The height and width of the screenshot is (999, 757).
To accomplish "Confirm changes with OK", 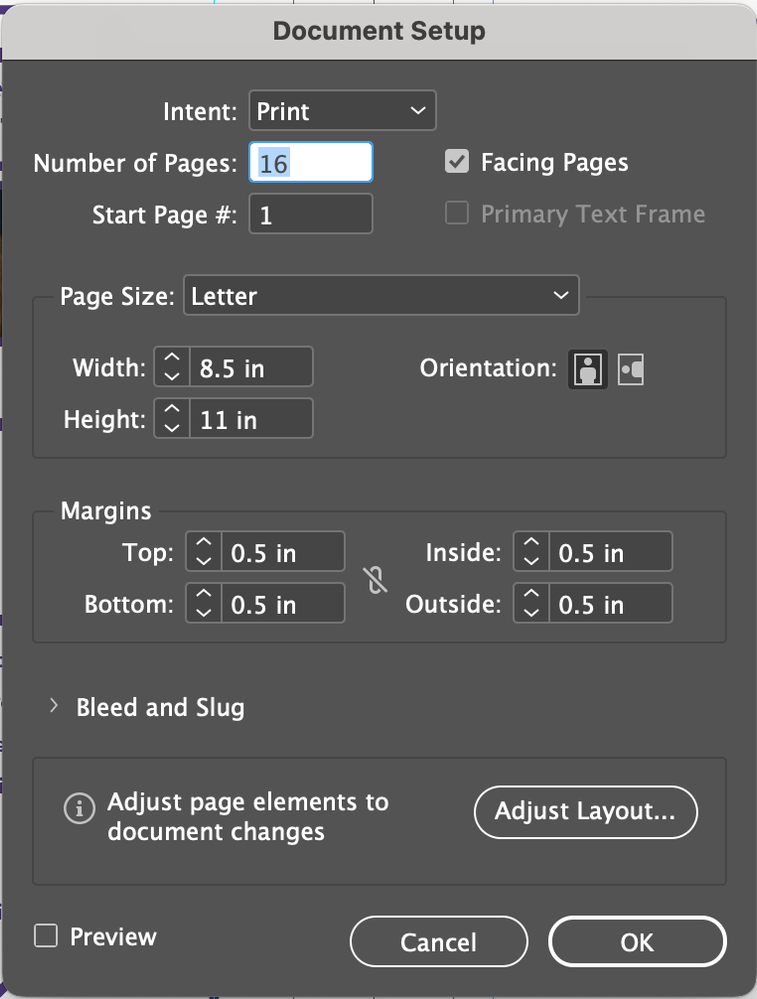I will tap(636, 941).
